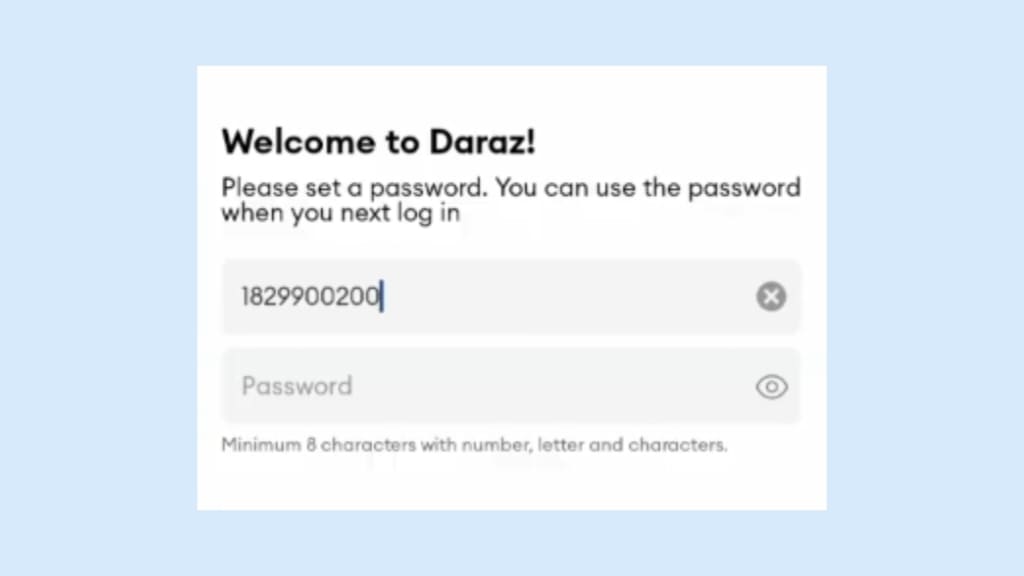Show the password text using the eye toggle
1024x576 pixels.
tap(771, 386)
